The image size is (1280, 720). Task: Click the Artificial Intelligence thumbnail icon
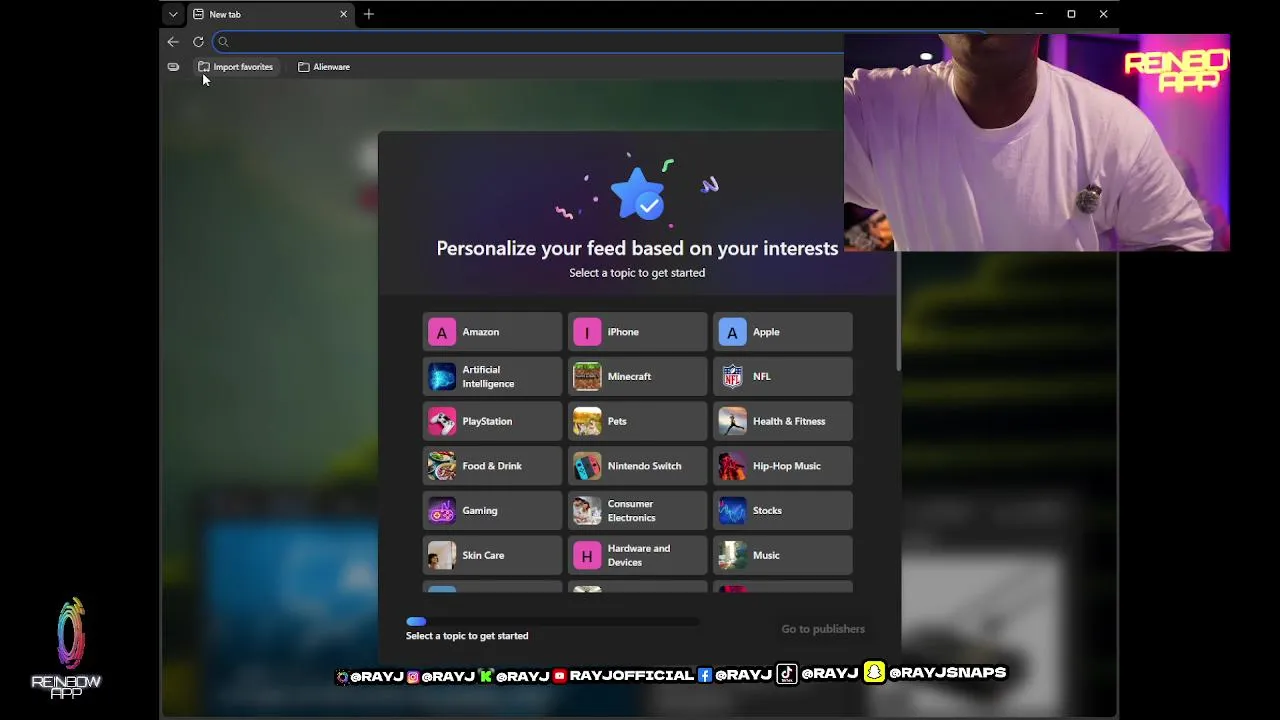pyautogui.click(x=442, y=377)
